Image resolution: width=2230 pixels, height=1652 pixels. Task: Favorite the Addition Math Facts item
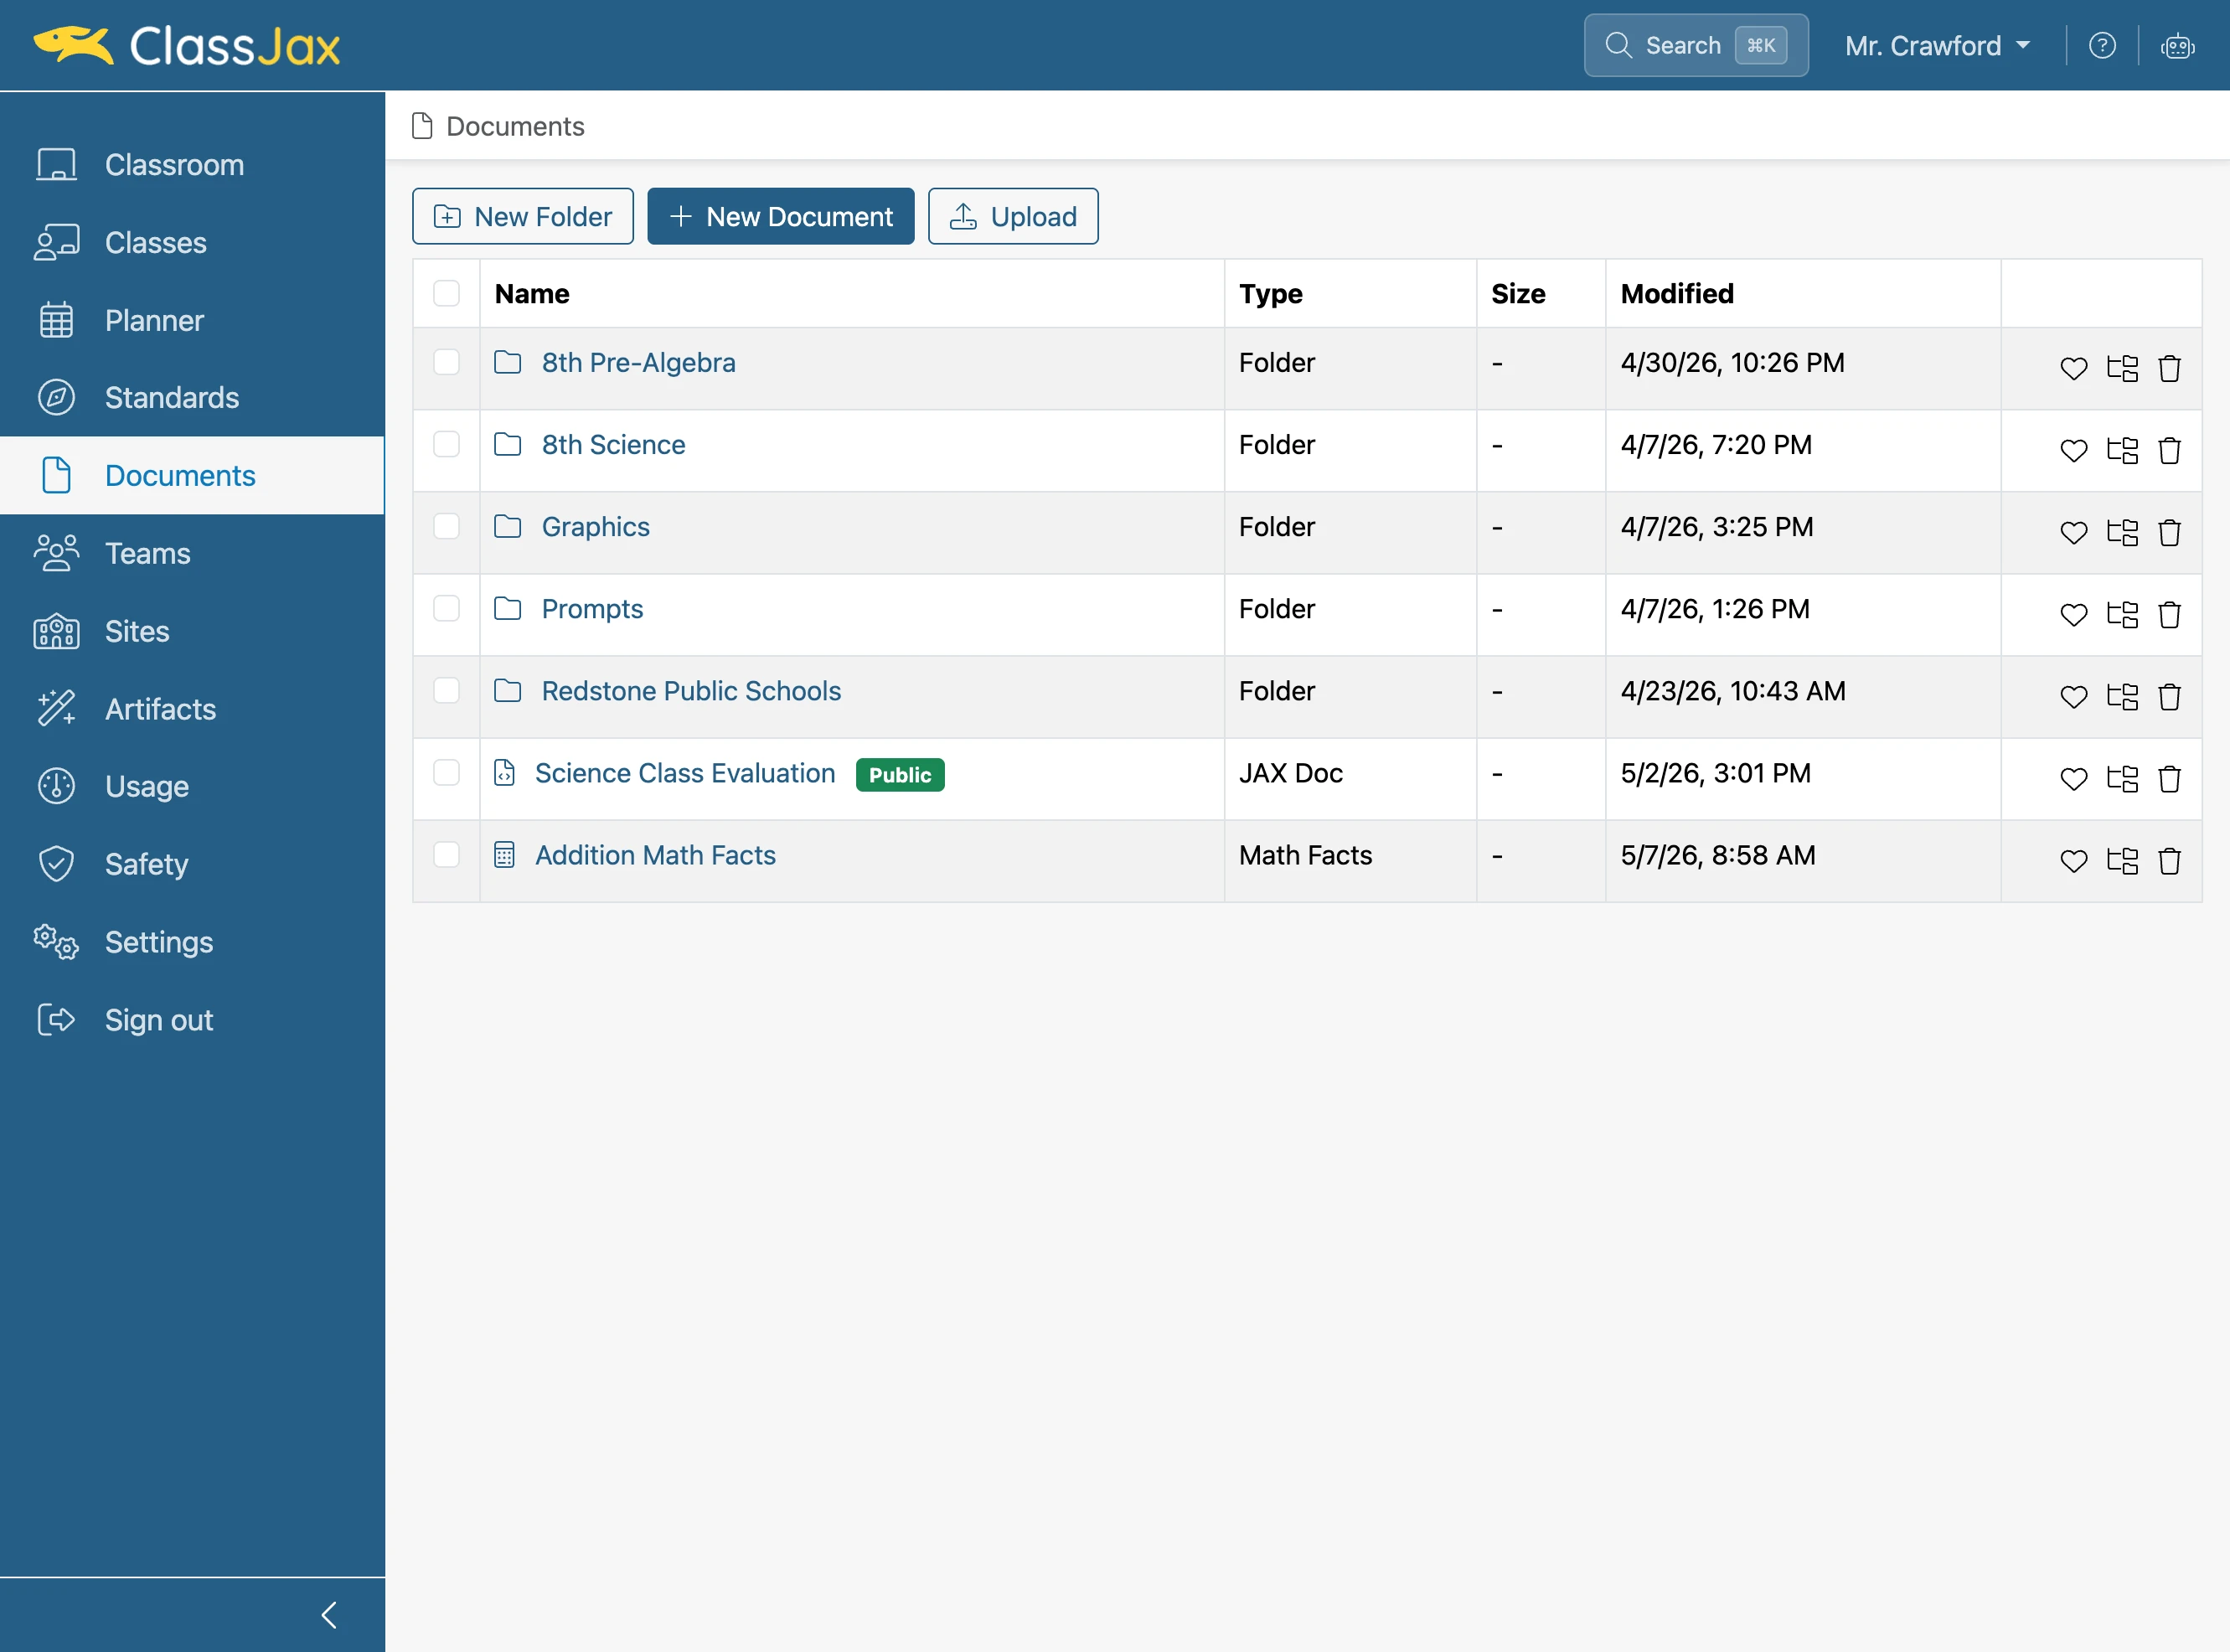[2073, 860]
